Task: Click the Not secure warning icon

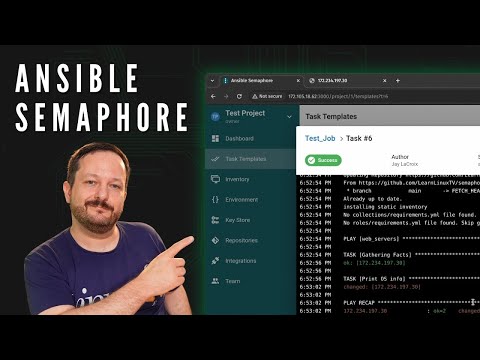Action: 255,96
